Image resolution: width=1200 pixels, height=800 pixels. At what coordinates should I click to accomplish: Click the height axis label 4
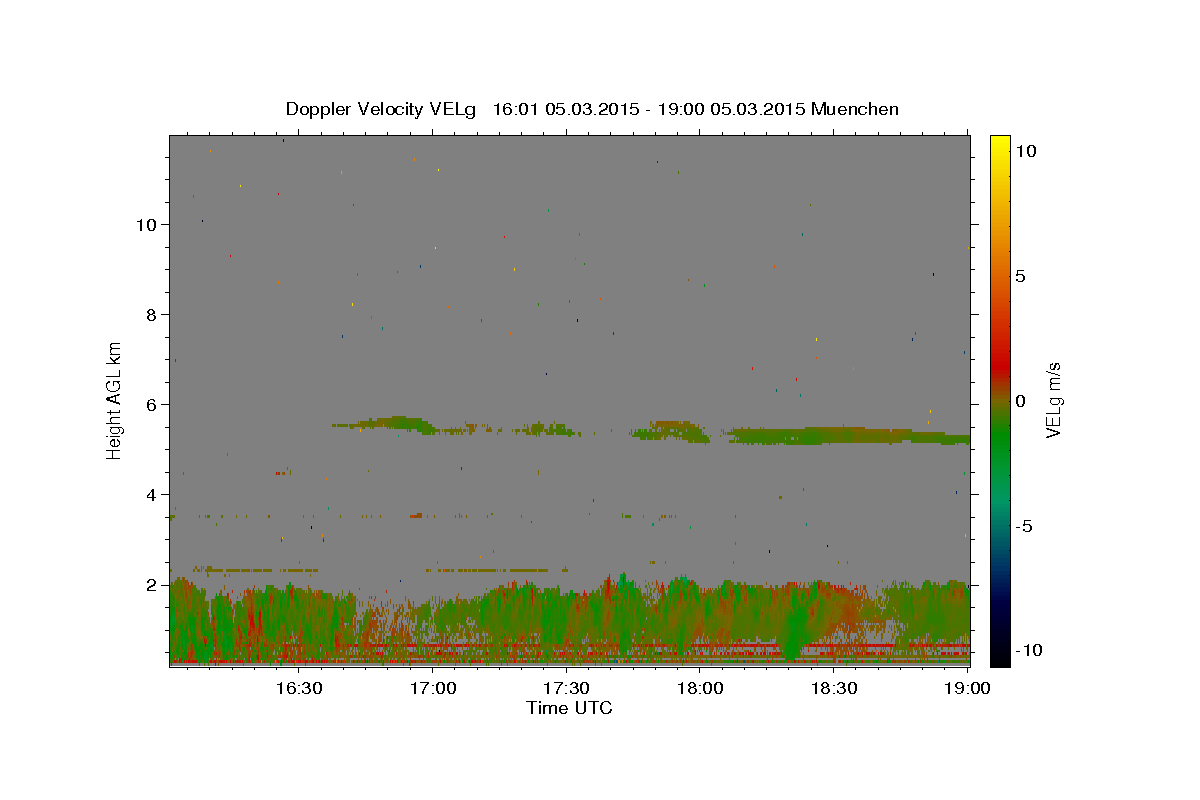click(x=151, y=494)
